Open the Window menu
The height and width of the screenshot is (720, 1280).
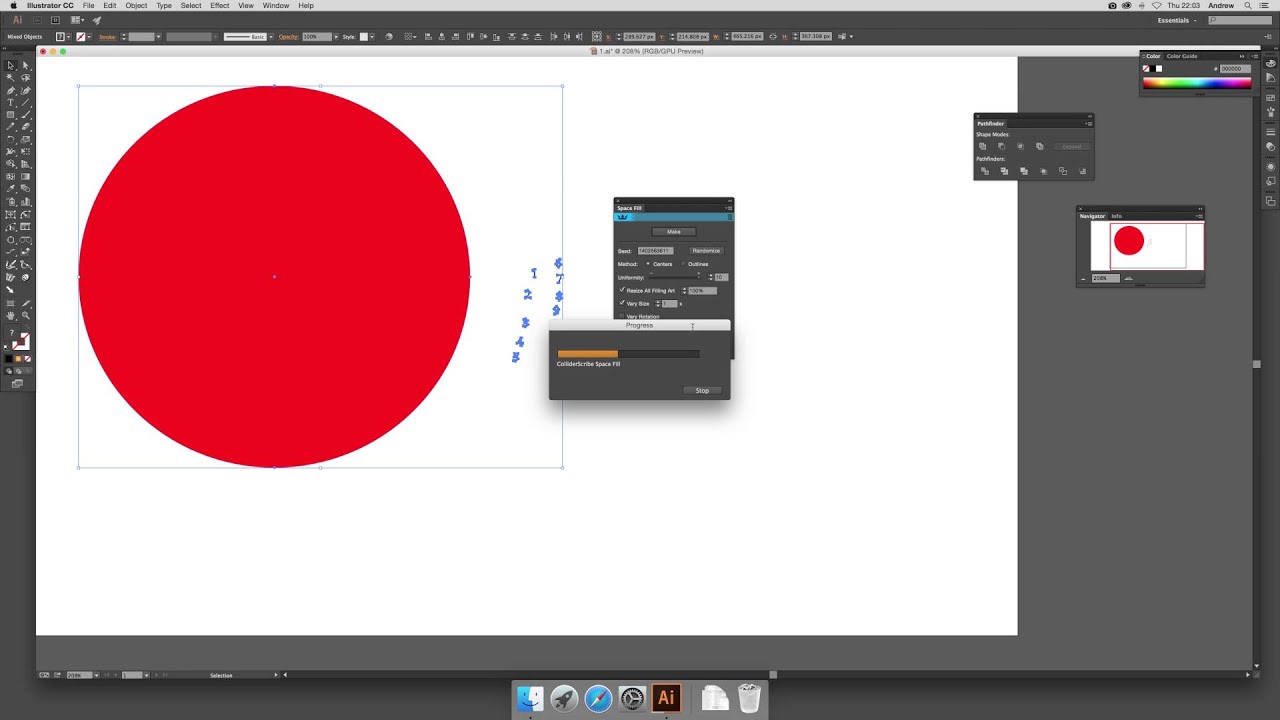tap(276, 5)
